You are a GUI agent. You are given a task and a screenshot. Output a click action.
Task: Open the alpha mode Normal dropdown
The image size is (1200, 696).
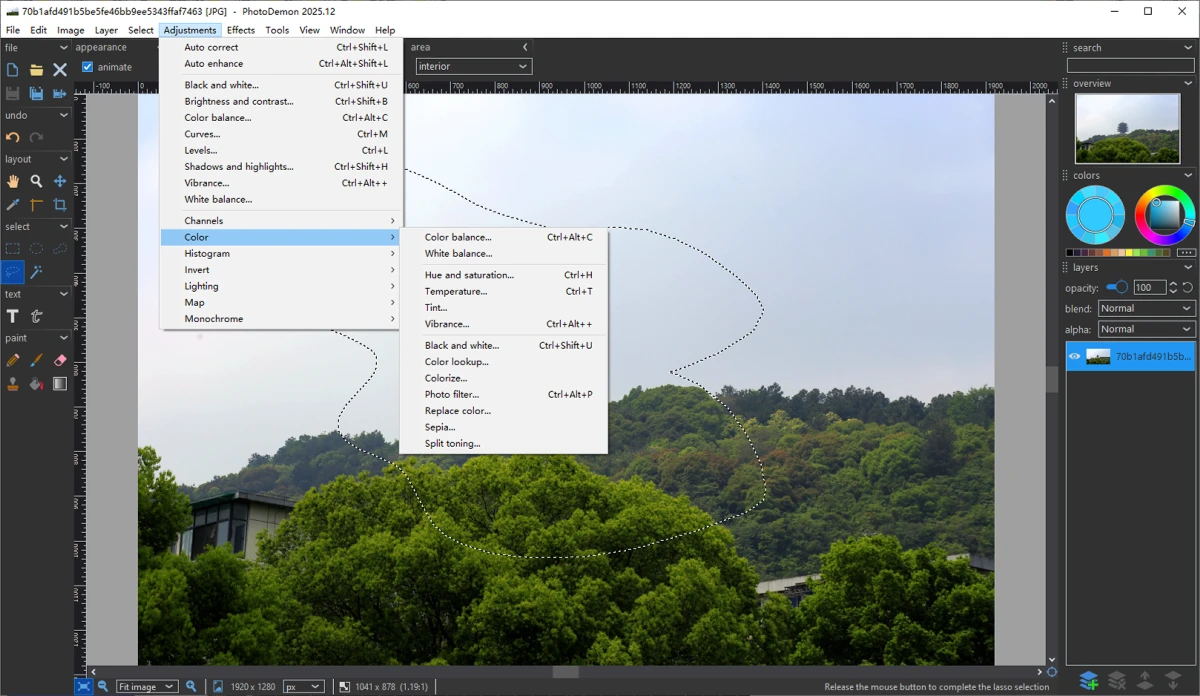[x=1146, y=329]
